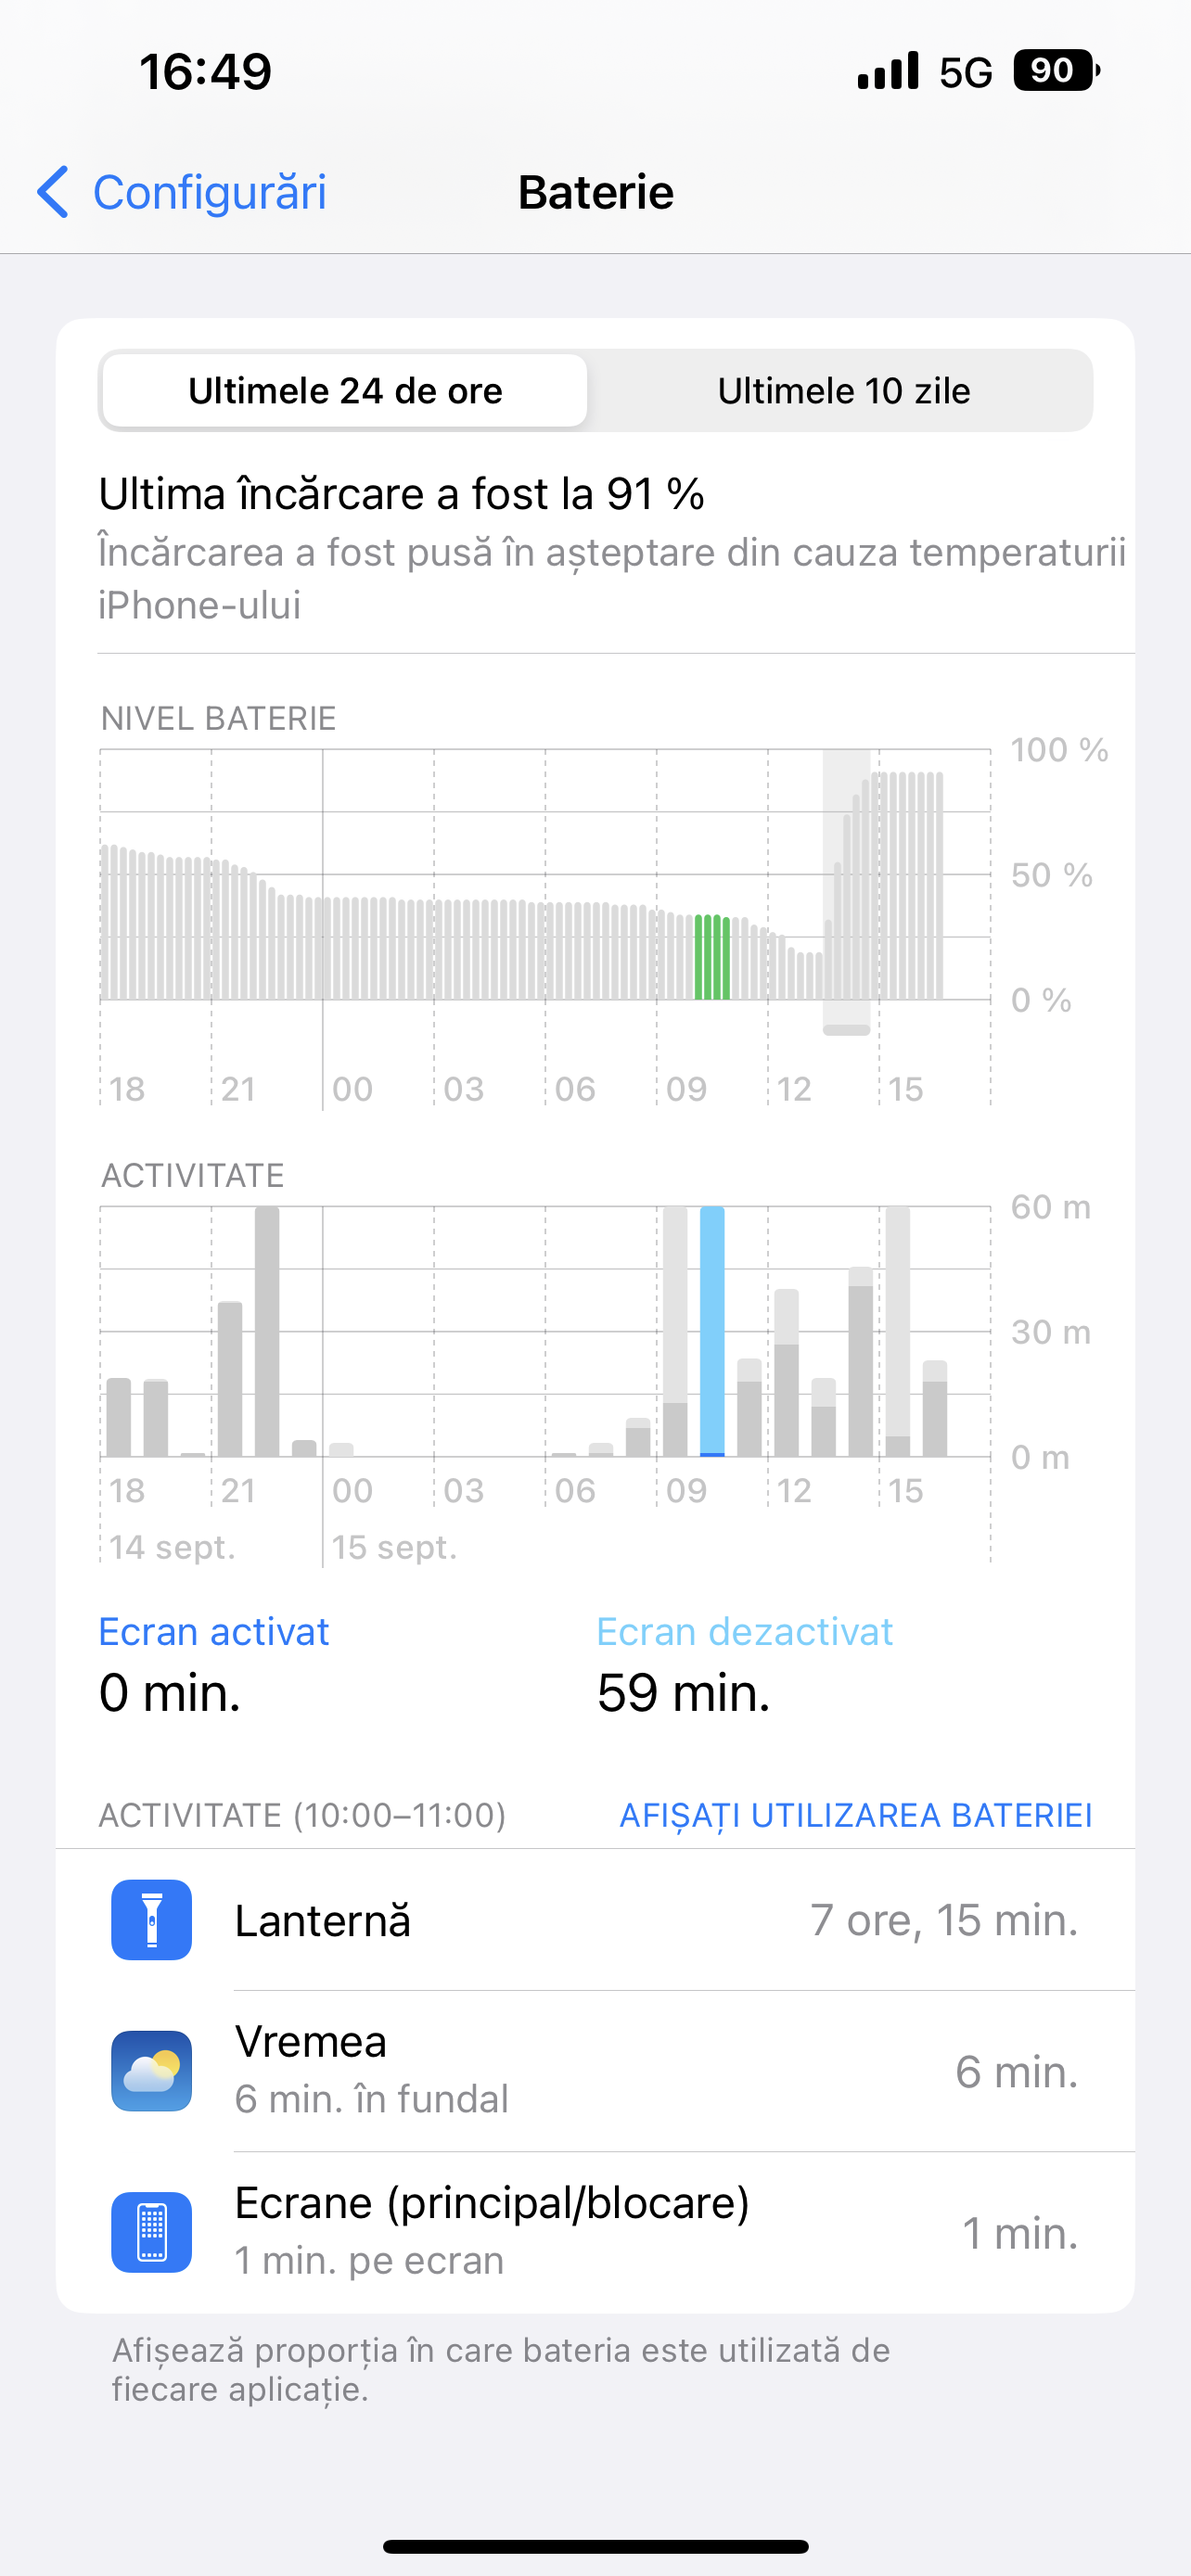Tap the 5G network indicator
The height and width of the screenshot is (2576, 1191).
(966, 72)
